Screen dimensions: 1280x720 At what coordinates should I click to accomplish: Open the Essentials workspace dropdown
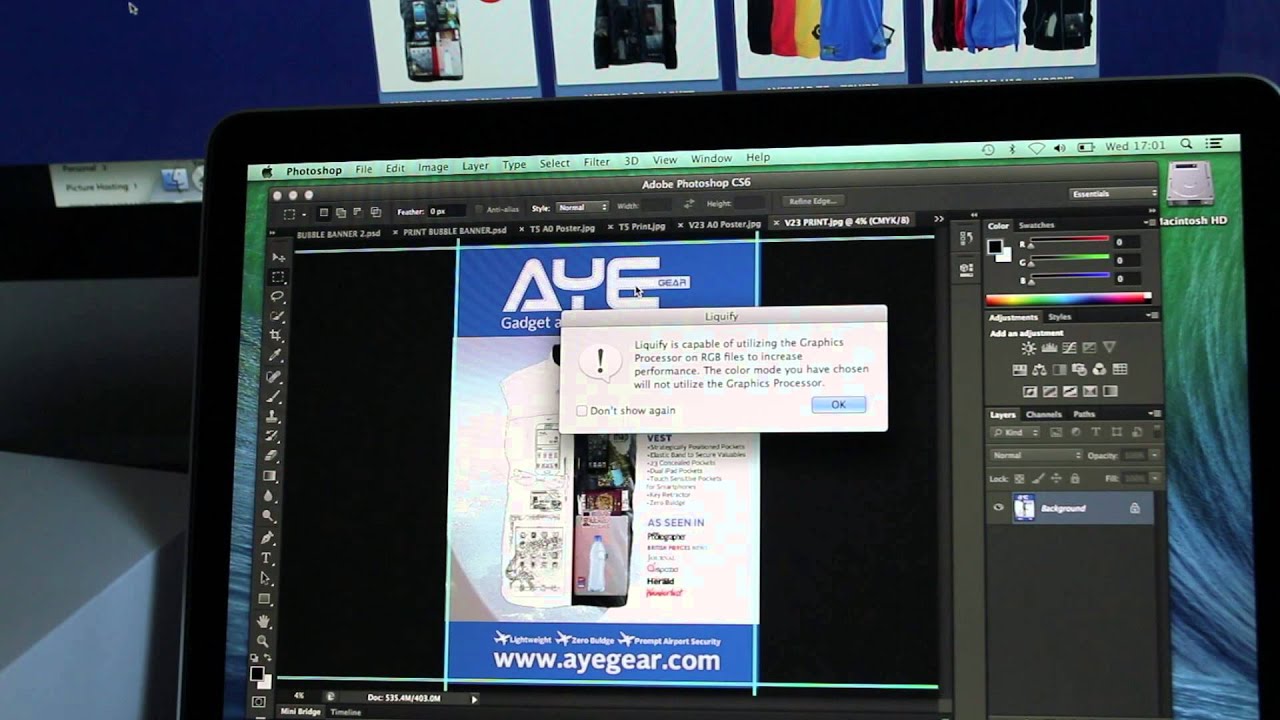pyautogui.click(x=1113, y=193)
